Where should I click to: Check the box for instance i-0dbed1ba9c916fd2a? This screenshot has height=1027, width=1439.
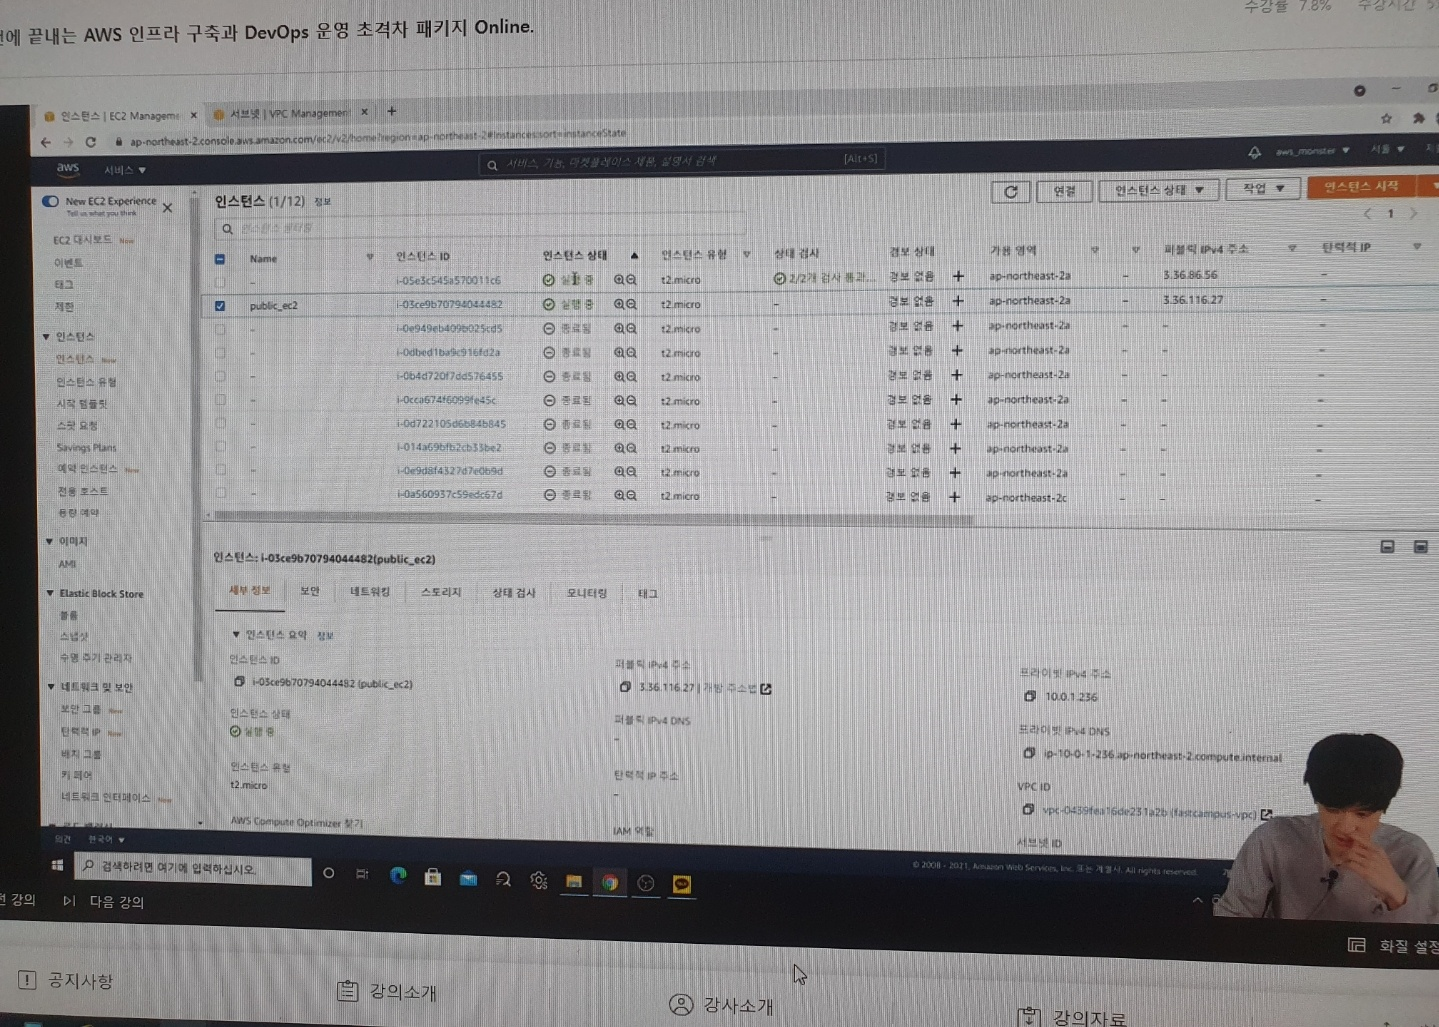pyautogui.click(x=220, y=353)
